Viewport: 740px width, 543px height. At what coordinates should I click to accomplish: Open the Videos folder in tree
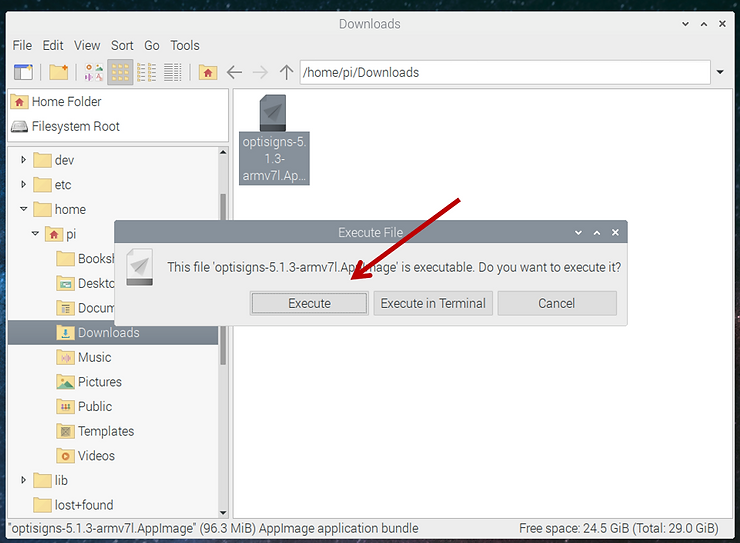click(x=96, y=456)
